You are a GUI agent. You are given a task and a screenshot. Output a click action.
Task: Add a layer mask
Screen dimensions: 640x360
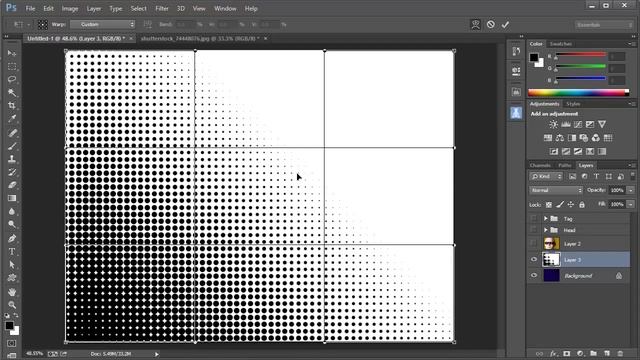tap(567, 353)
